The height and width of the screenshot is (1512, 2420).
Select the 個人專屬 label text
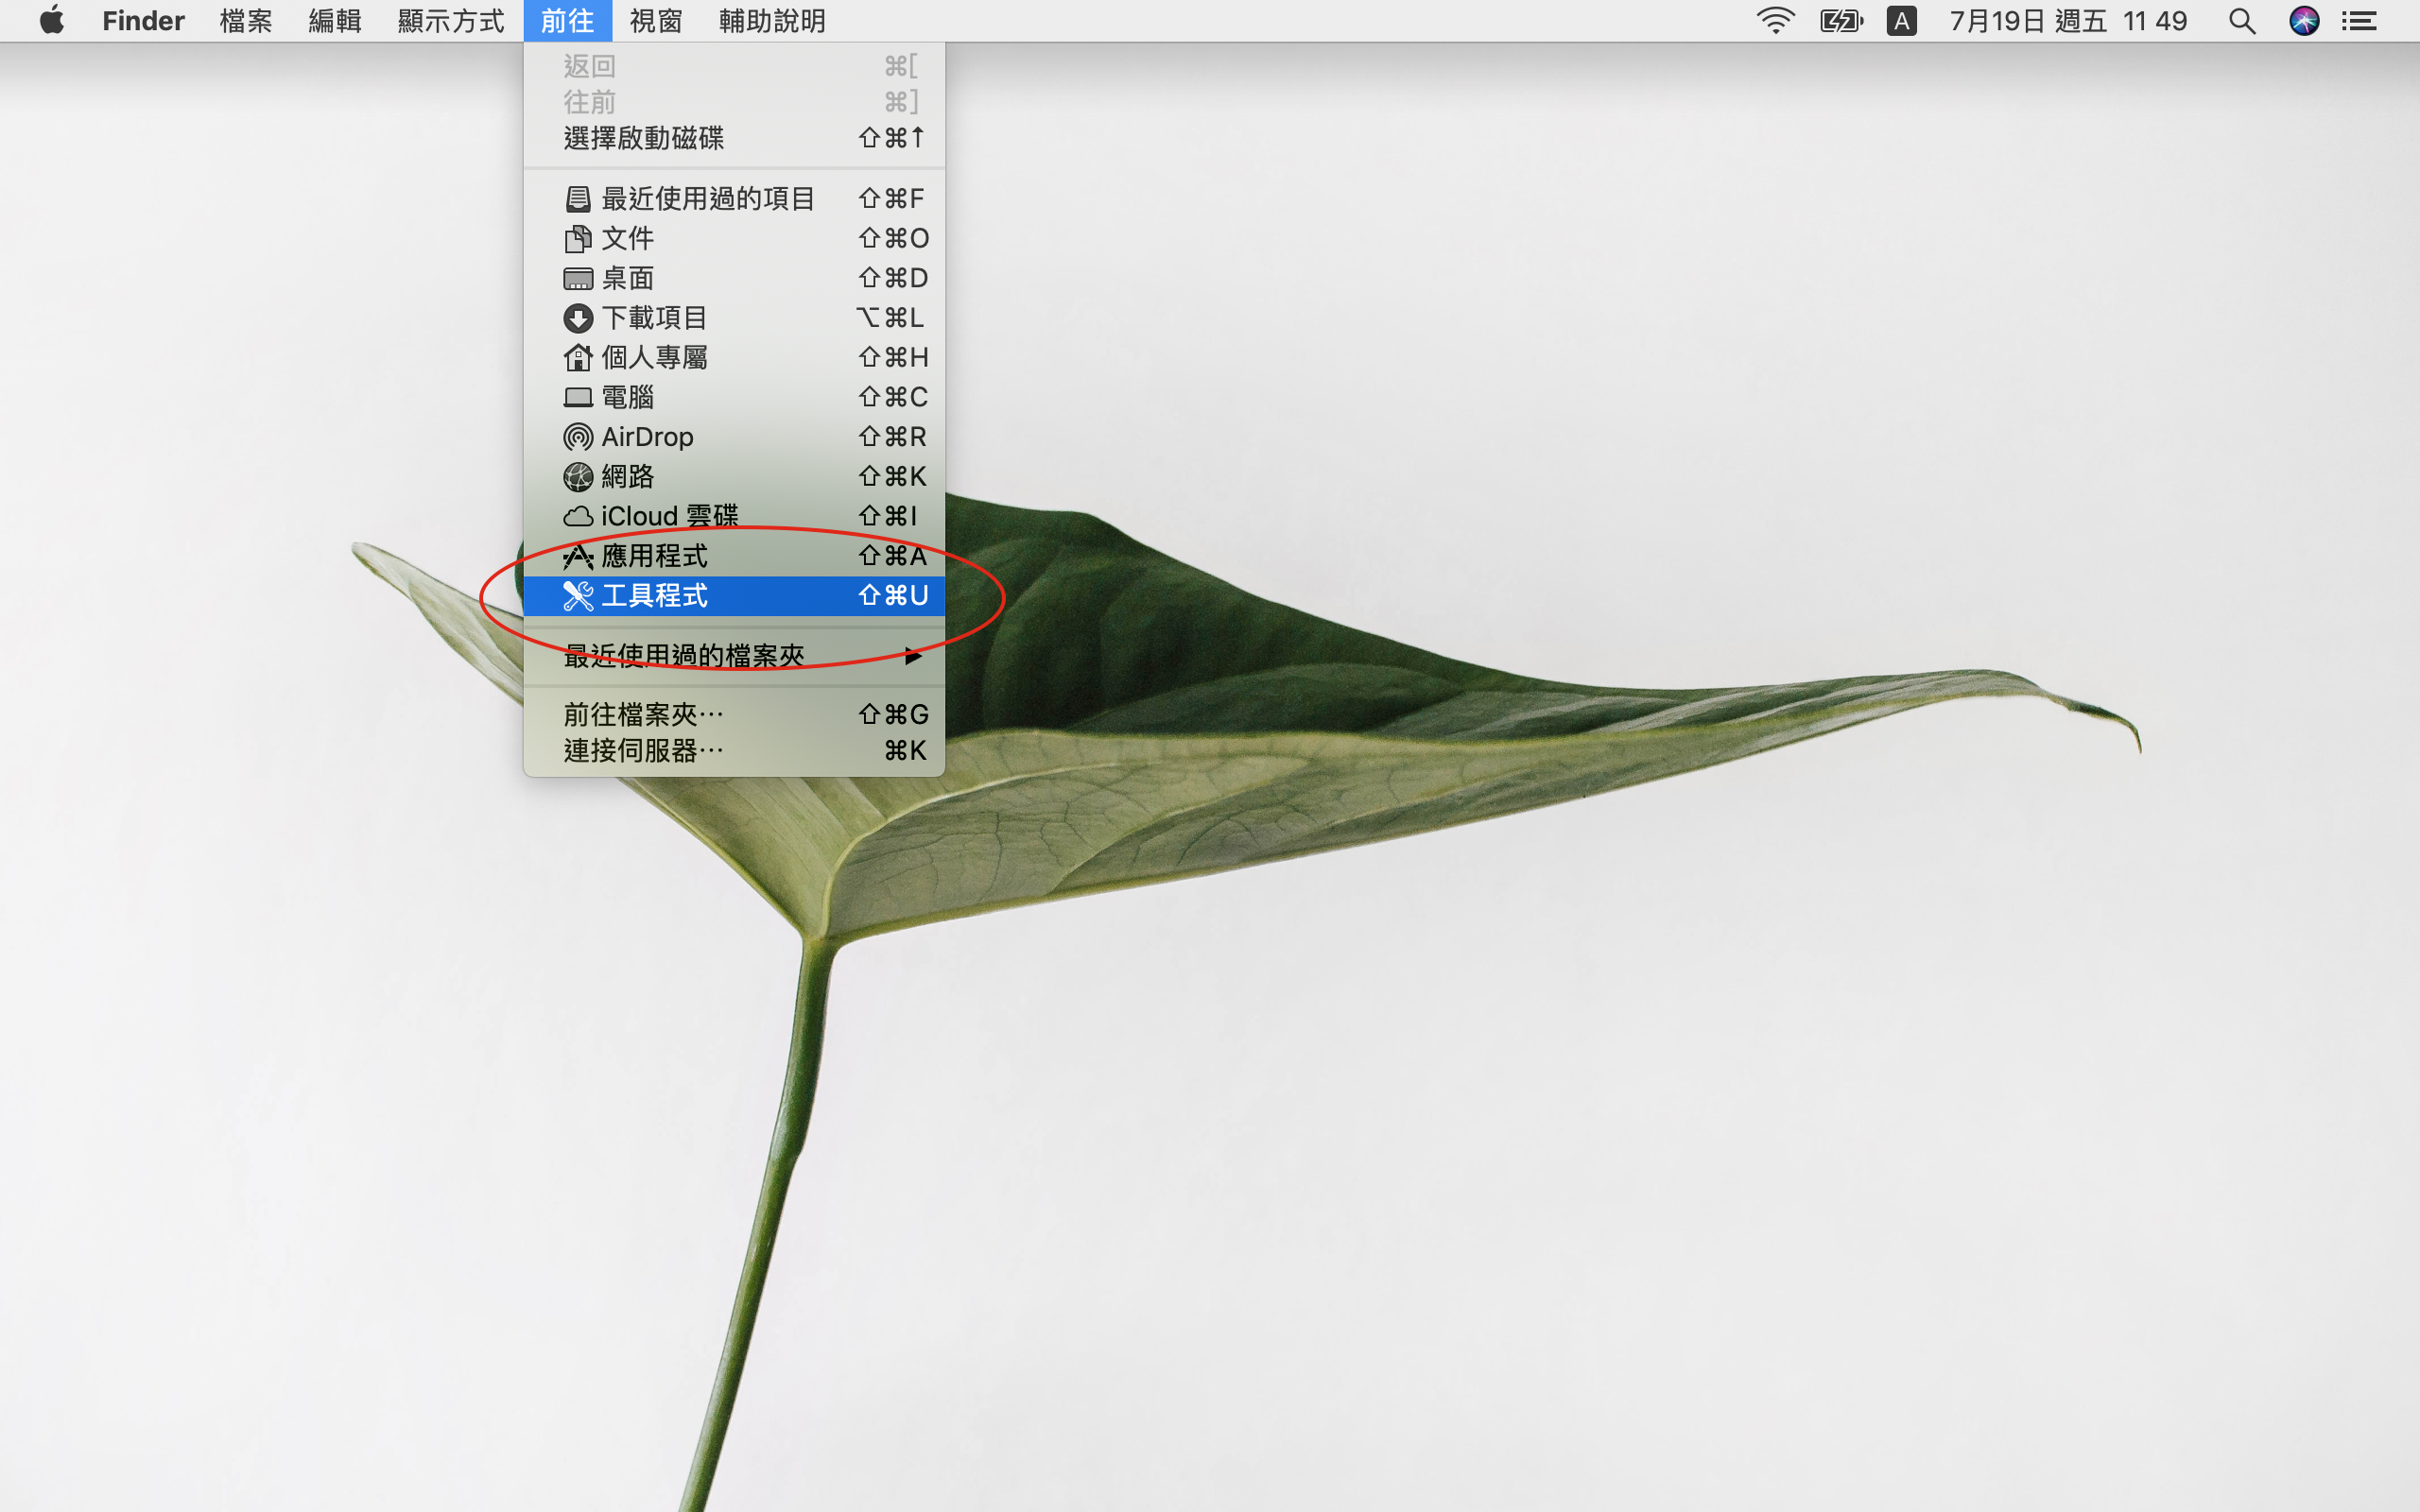(x=654, y=357)
